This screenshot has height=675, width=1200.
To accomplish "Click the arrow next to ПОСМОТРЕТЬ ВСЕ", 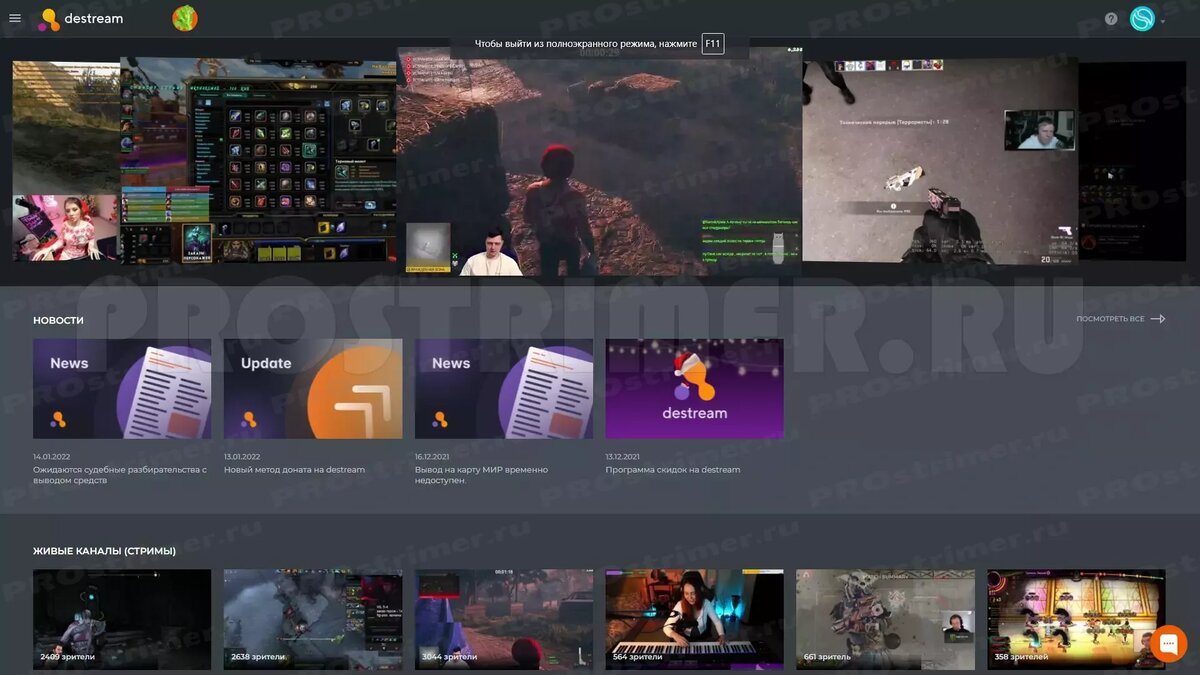I will coord(1158,319).
